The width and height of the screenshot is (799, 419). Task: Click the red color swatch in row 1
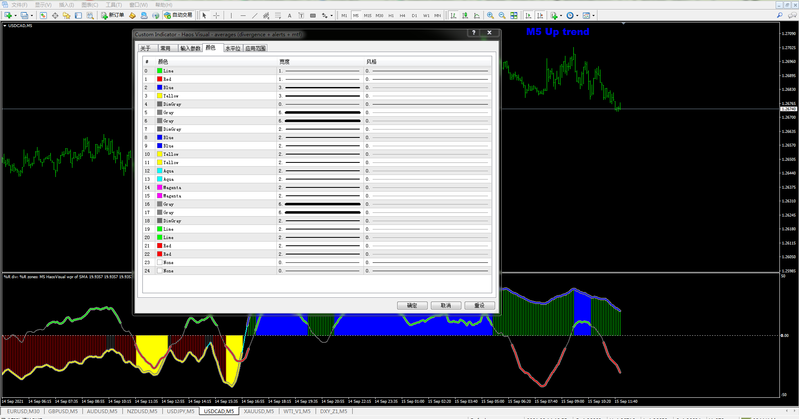pyautogui.click(x=160, y=79)
